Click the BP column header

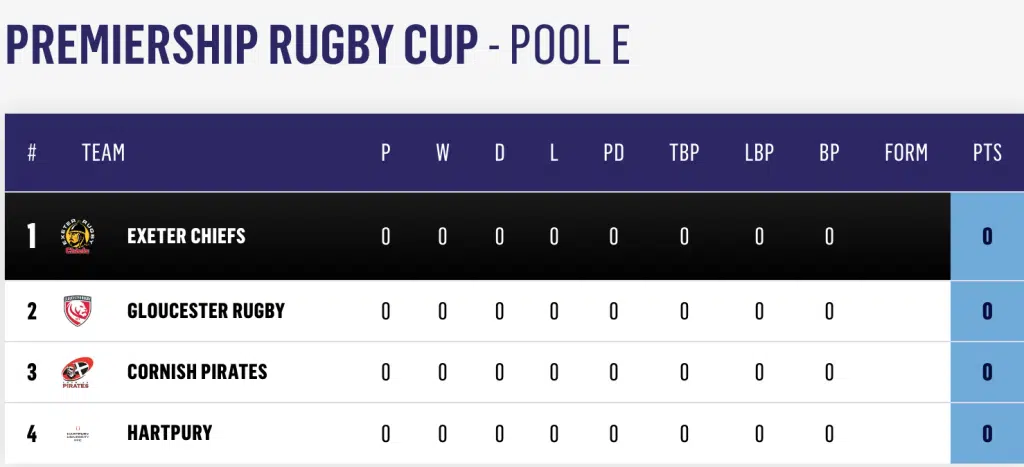coord(829,153)
